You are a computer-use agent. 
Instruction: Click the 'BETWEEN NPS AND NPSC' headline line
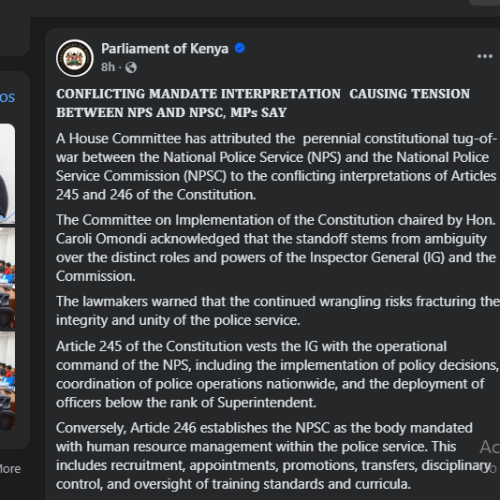pyautogui.click(x=171, y=112)
